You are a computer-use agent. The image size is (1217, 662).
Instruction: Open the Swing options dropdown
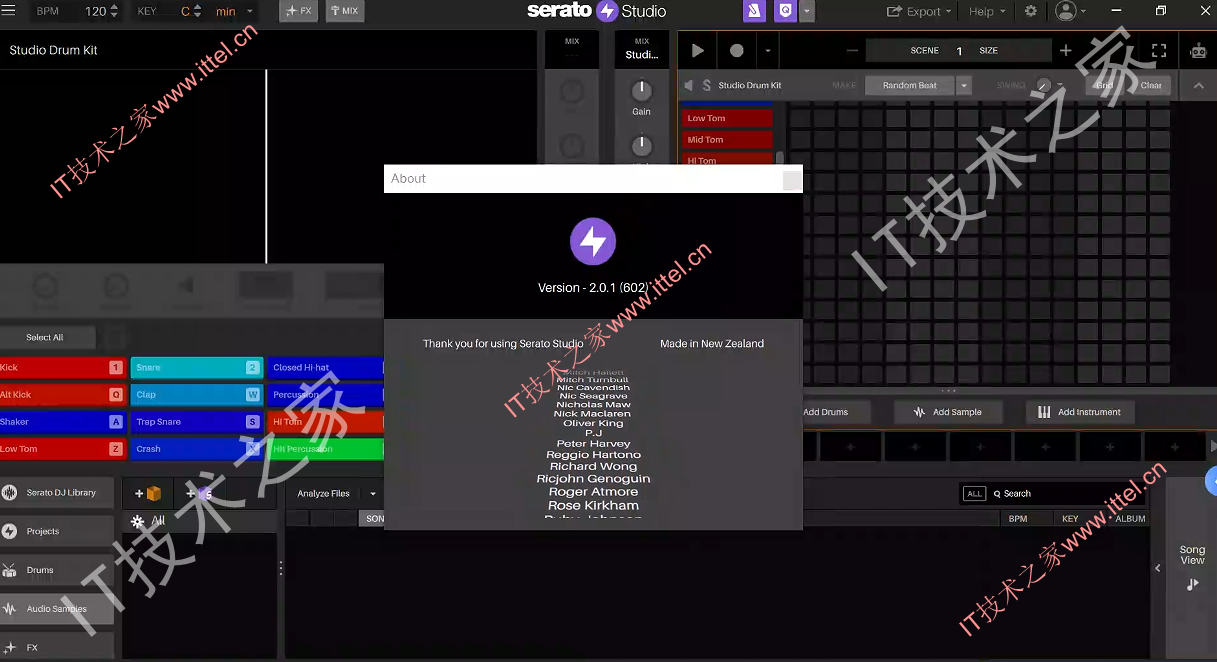1060,85
